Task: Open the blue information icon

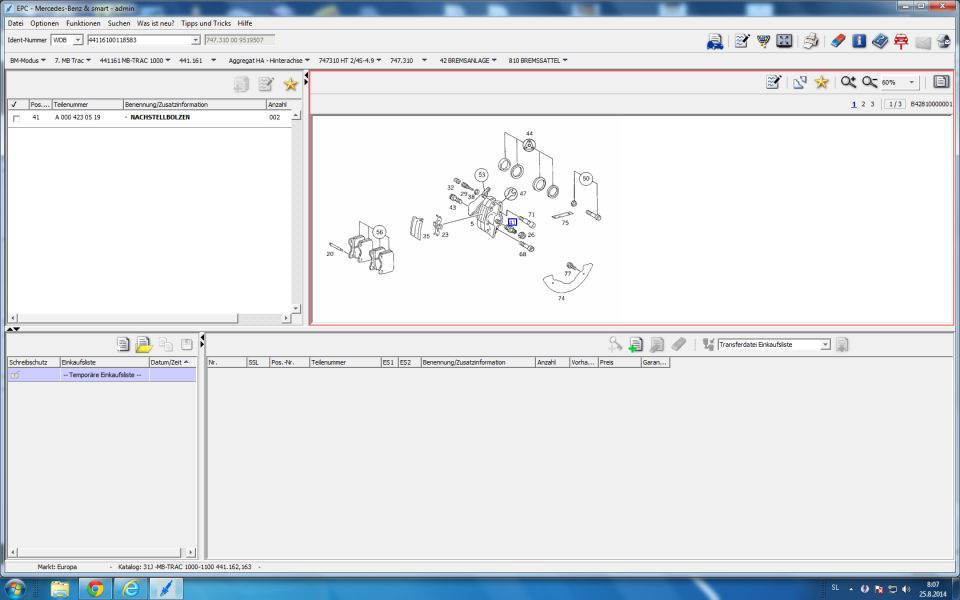Action: click(x=859, y=41)
